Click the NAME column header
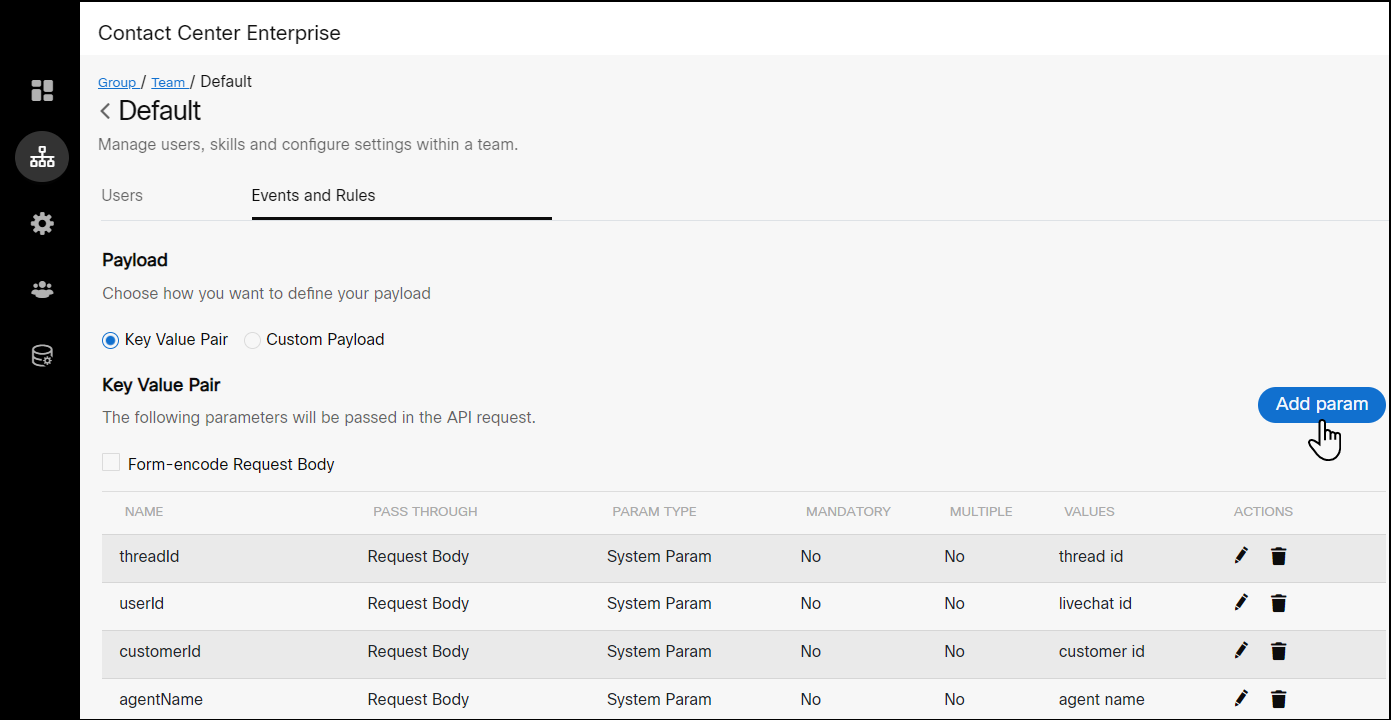 (x=144, y=511)
